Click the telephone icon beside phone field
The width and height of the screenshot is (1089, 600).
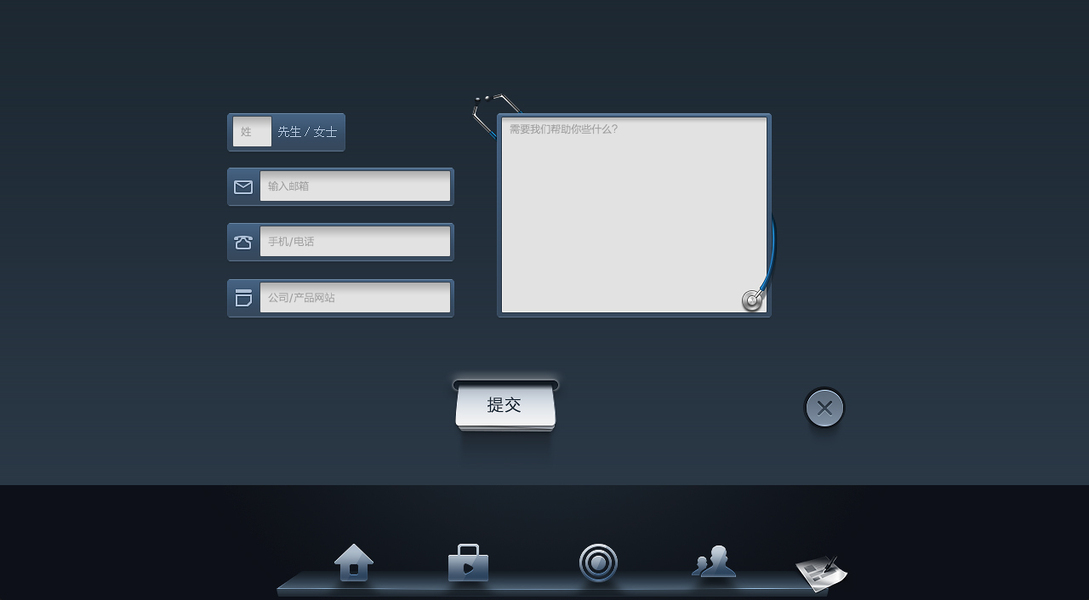(243, 242)
